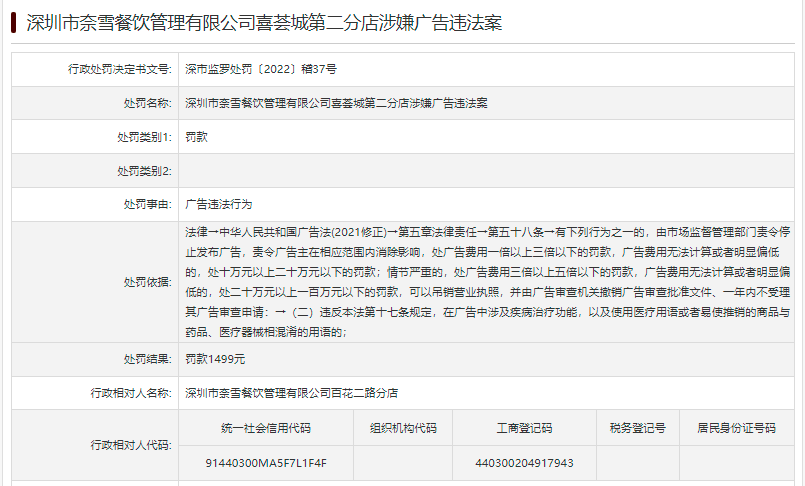Click the 居民身份证号码 column header

point(737,428)
